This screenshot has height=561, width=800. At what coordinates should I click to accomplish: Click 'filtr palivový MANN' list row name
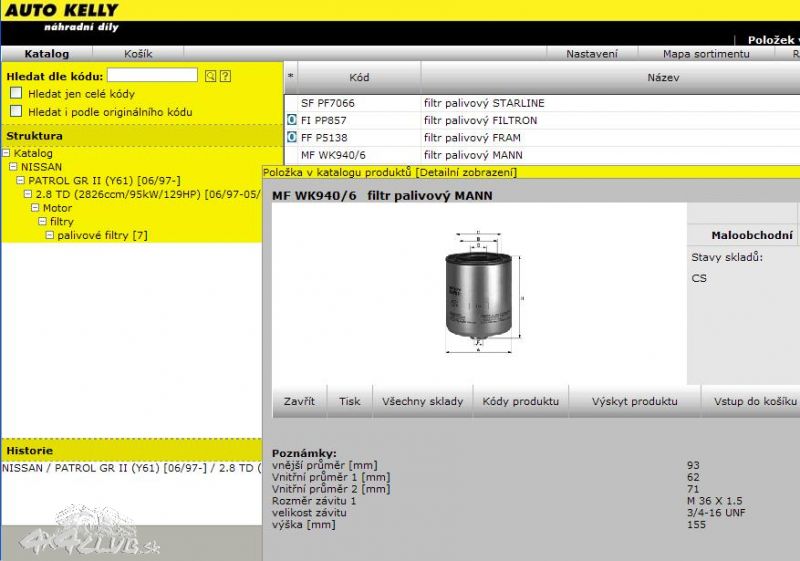pos(473,155)
